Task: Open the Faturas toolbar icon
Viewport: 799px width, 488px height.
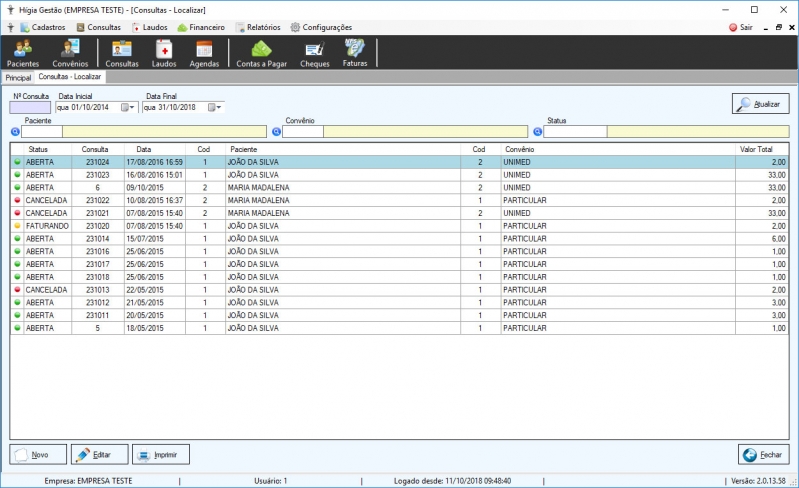Action: pos(355,53)
